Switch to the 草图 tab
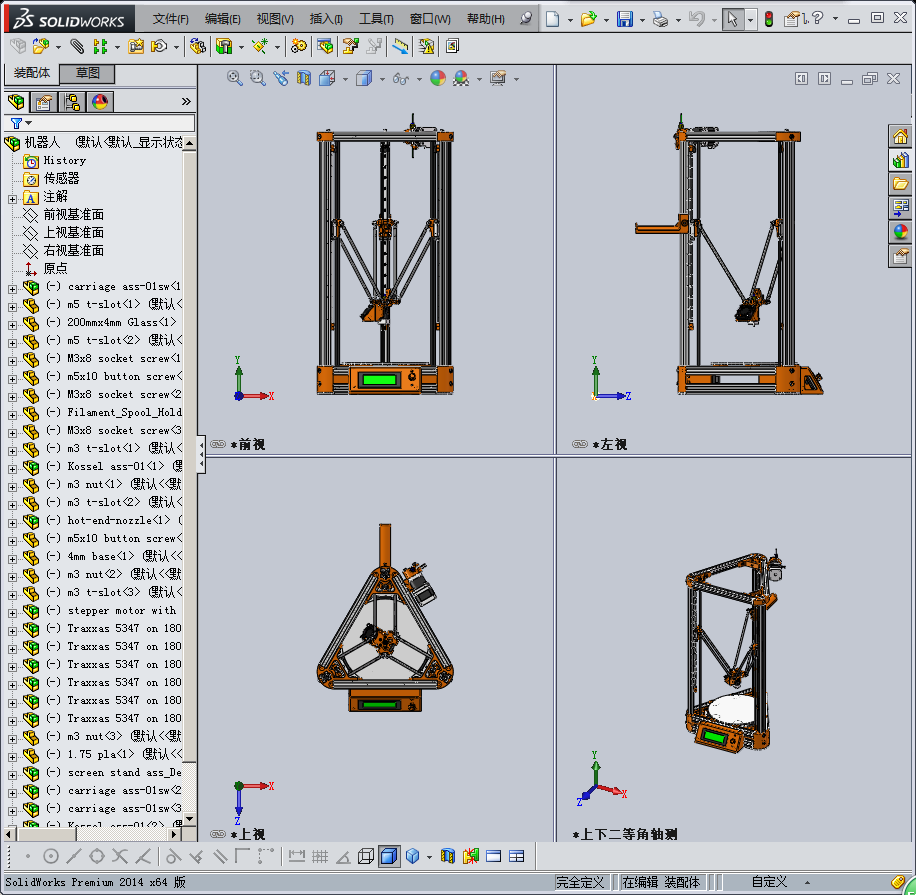The width and height of the screenshot is (916, 895). (x=88, y=74)
